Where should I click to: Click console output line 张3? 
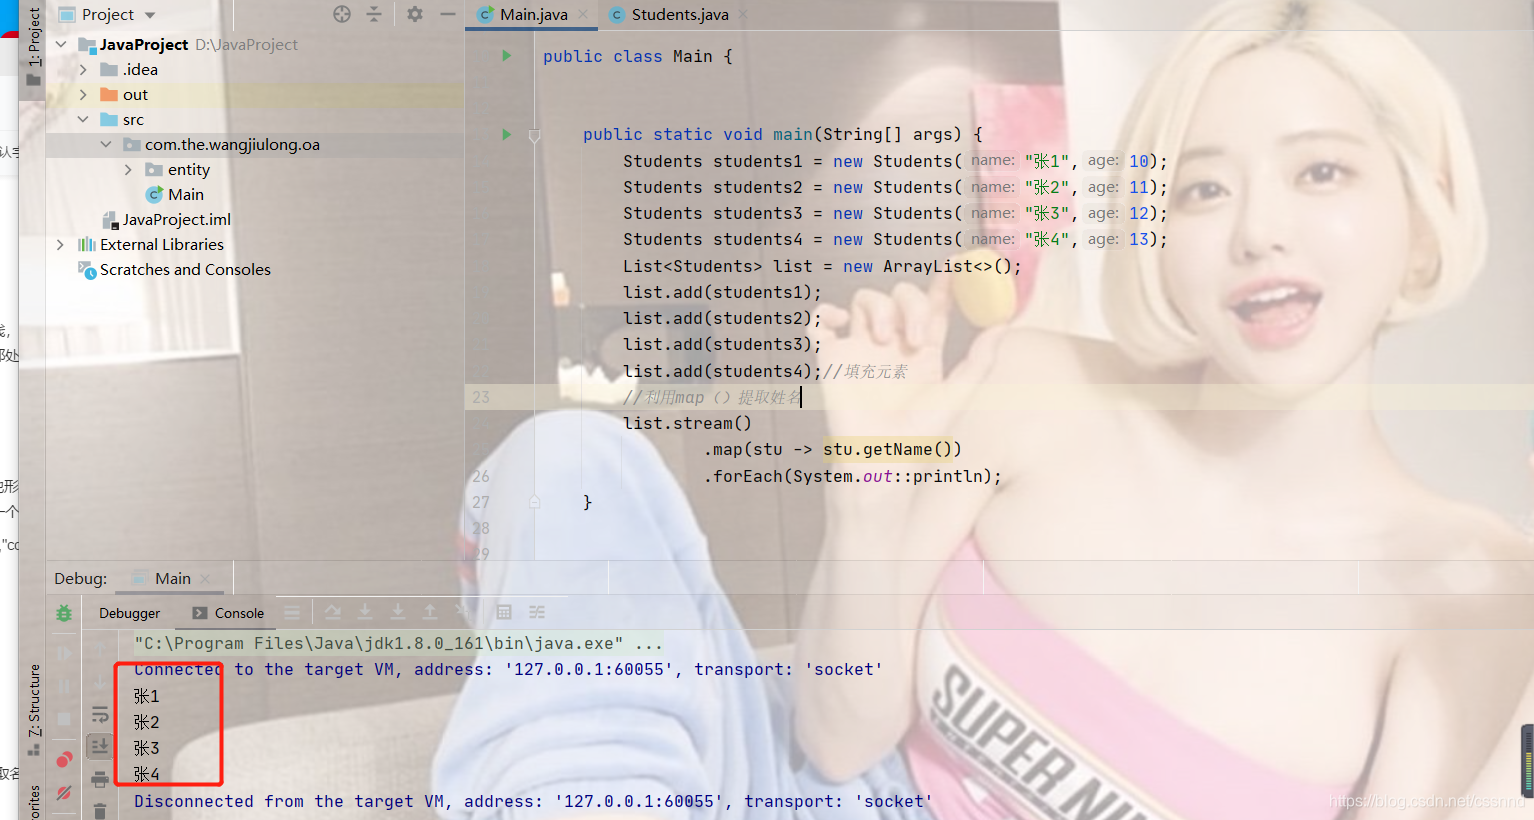tap(147, 748)
